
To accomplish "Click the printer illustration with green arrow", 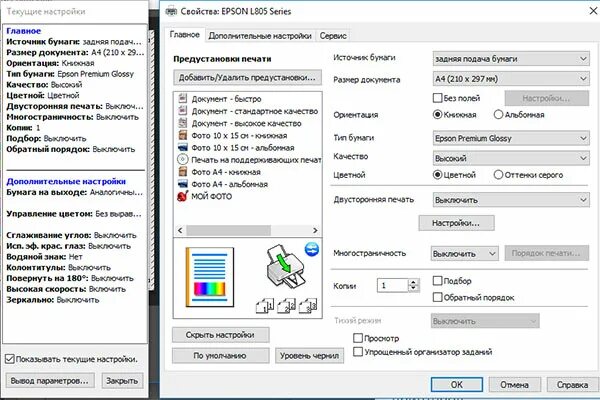I will coord(285,267).
